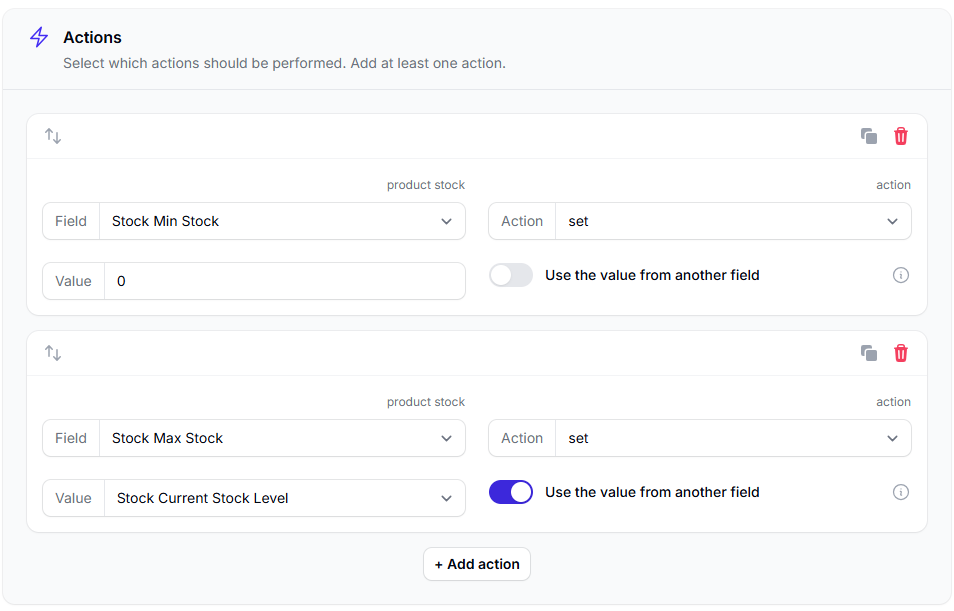
Task: Disable 'Use the value from another field' for Max Stock
Action: pyautogui.click(x=510, y=492)
